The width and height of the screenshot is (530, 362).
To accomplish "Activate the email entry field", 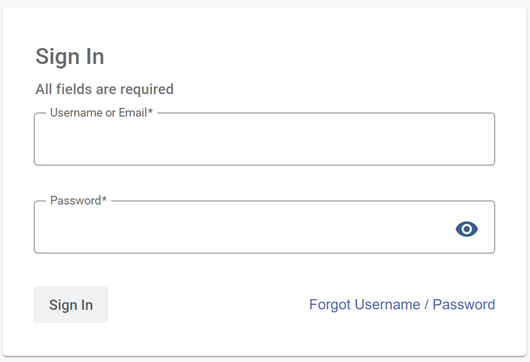I will 264,139.
